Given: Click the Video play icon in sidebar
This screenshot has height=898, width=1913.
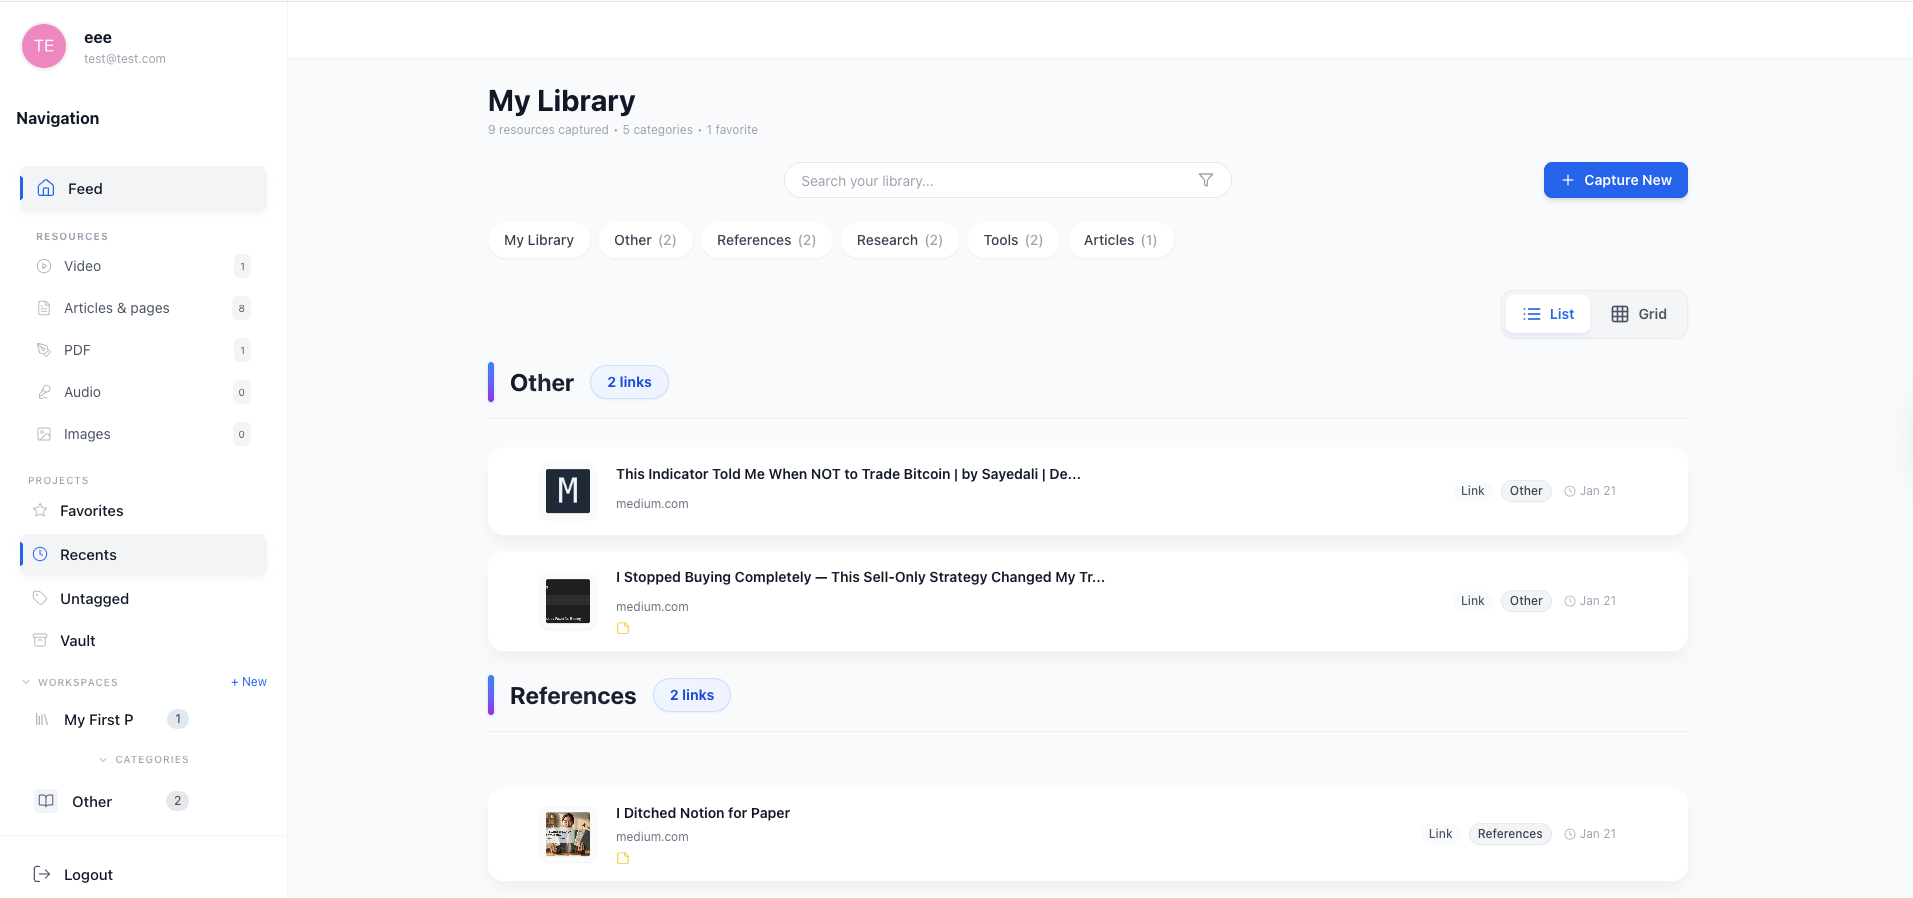Looking at the screenshot, I should [44, 266].
